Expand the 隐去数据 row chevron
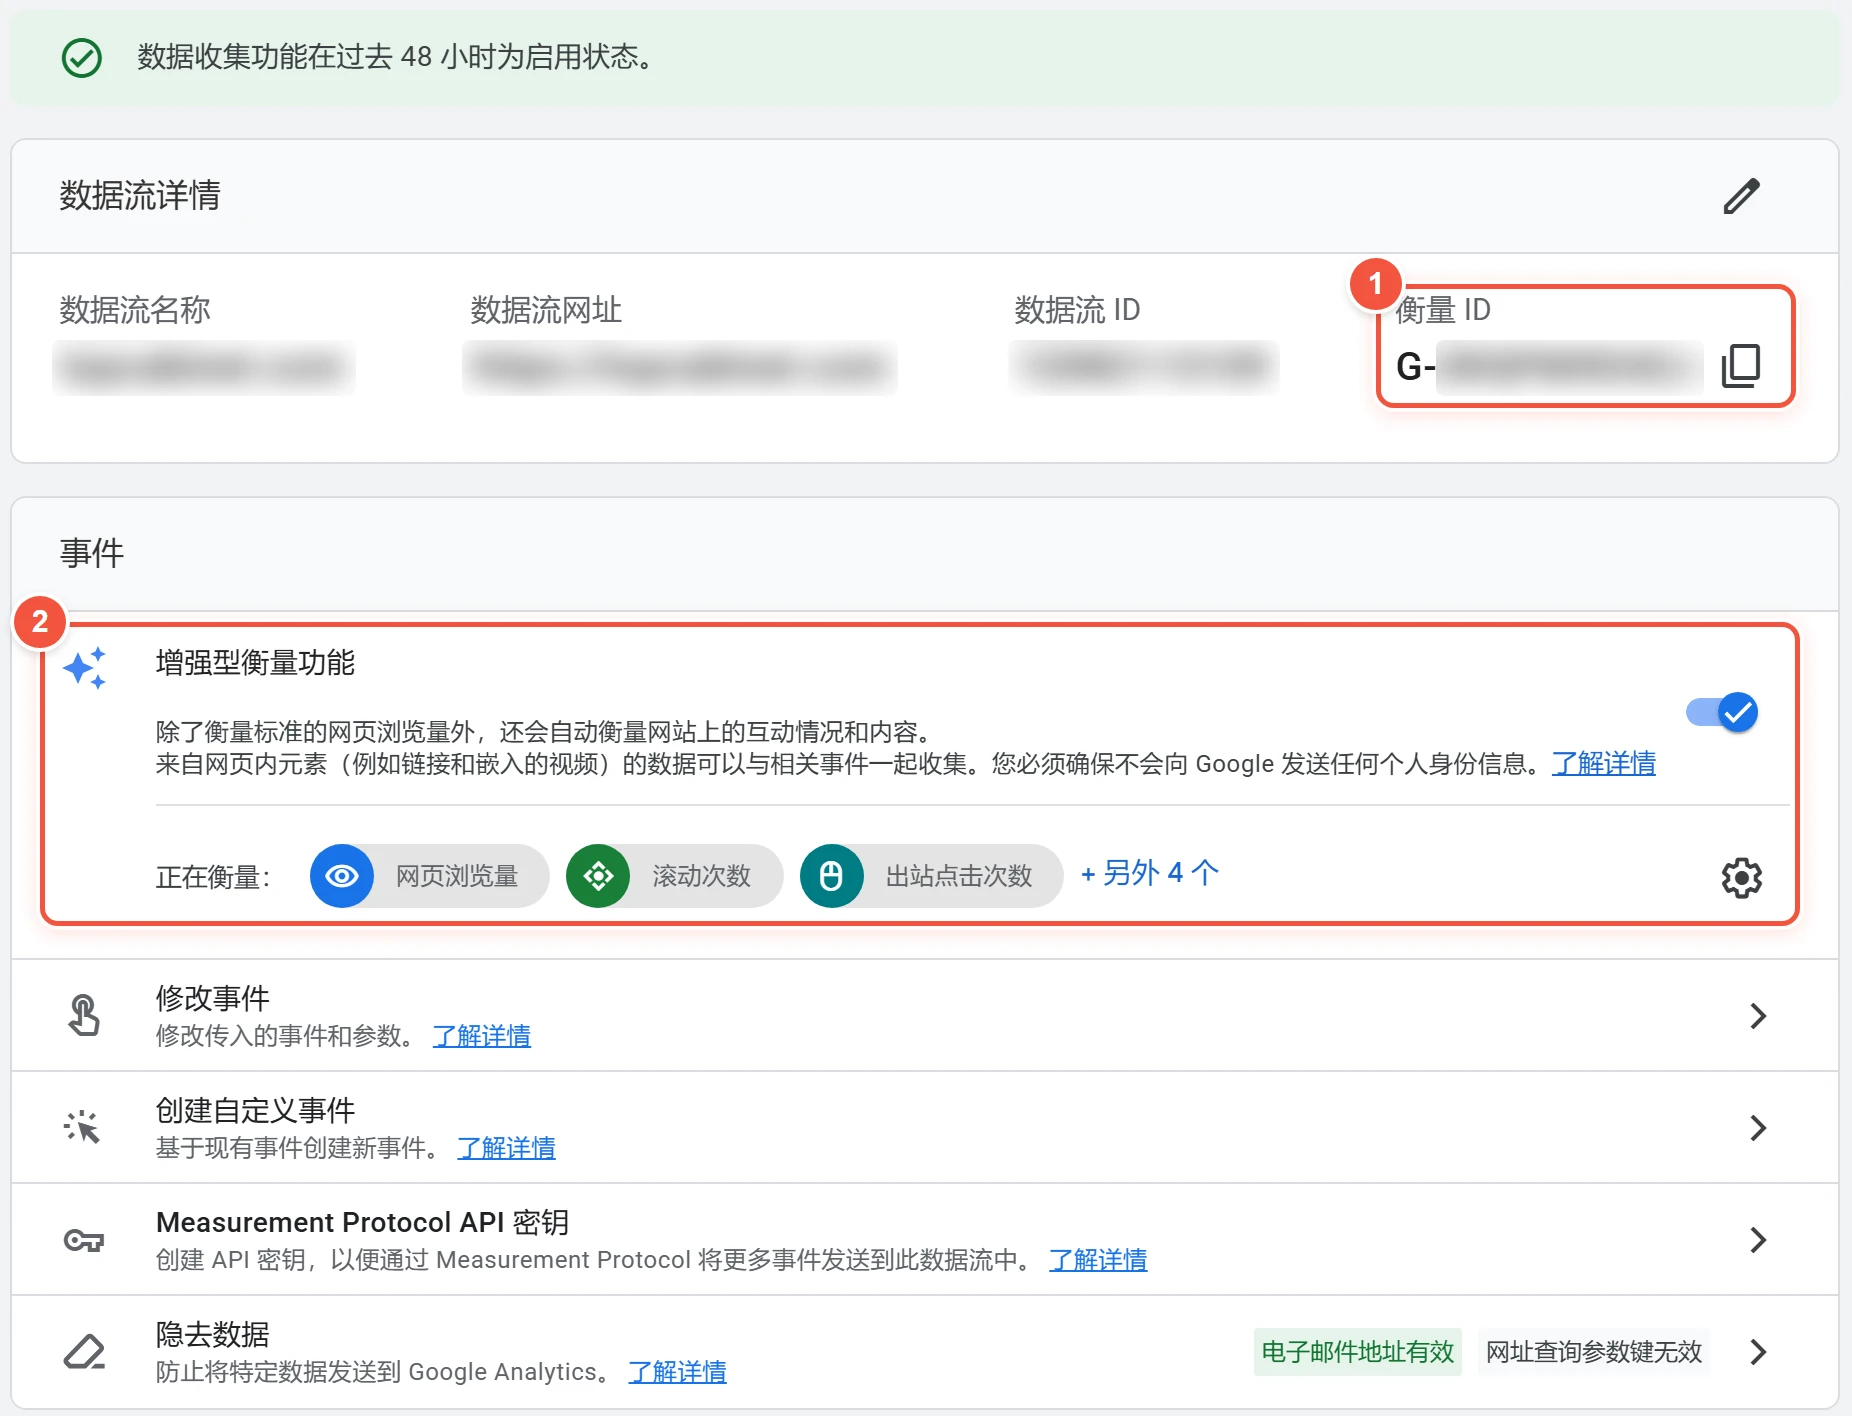Image resolution: width=1852 pixels, height=1416 pixels. pos(1758,1352)
